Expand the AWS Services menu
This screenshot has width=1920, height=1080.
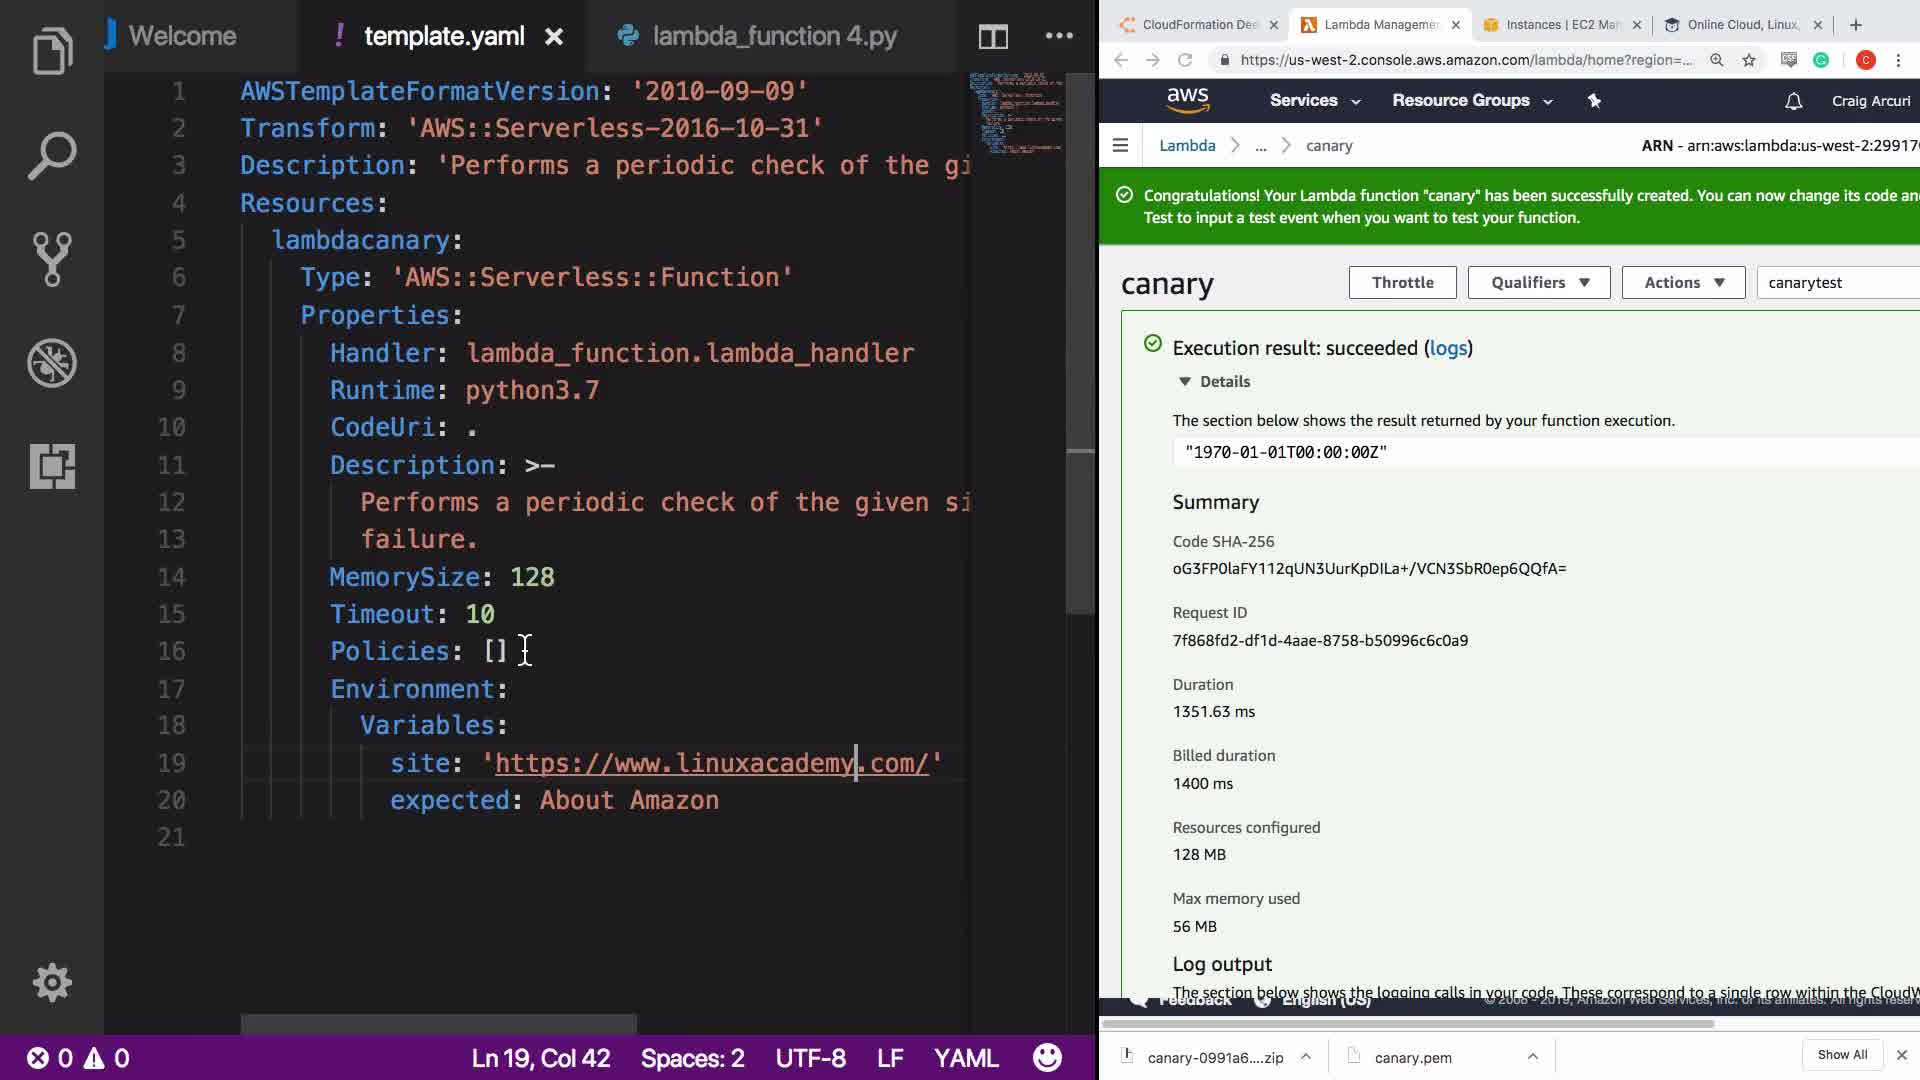pos(1314,100)
